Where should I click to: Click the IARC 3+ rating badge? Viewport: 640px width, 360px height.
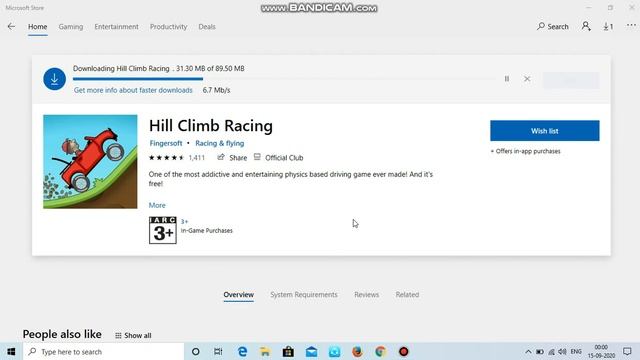pyautogui.click(x=163, y=230)
